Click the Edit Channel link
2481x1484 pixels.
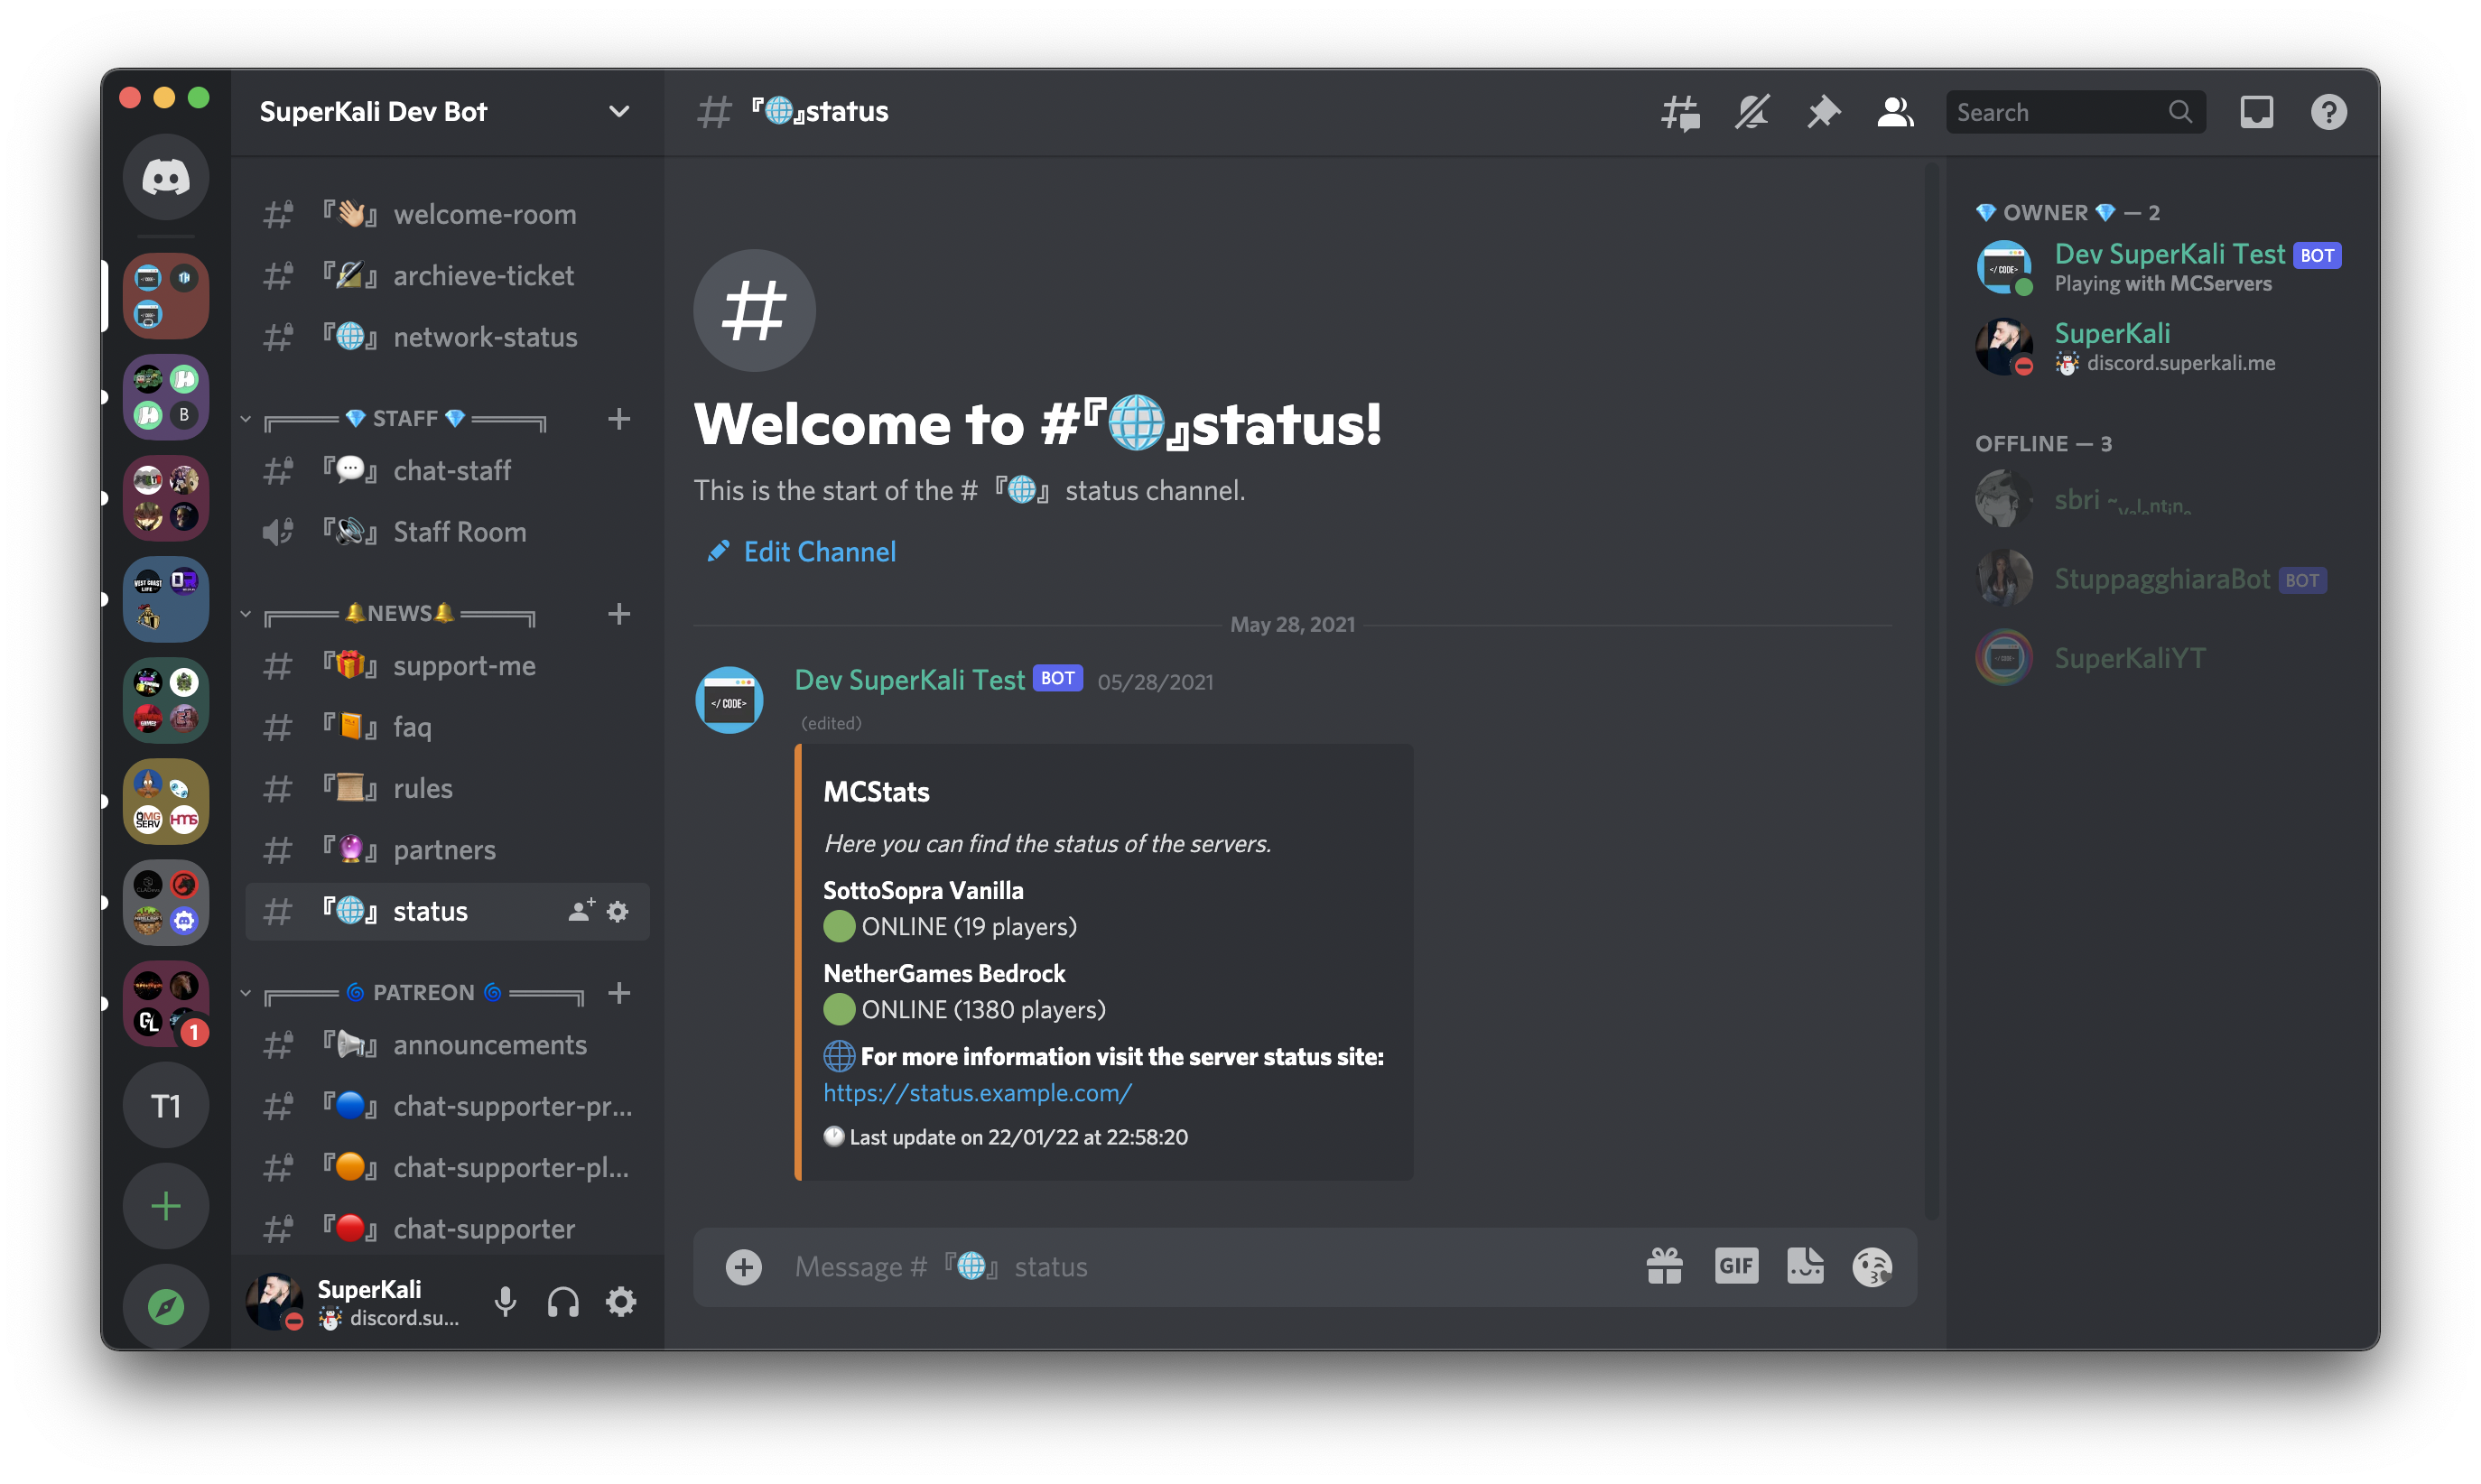pos(819,552)
